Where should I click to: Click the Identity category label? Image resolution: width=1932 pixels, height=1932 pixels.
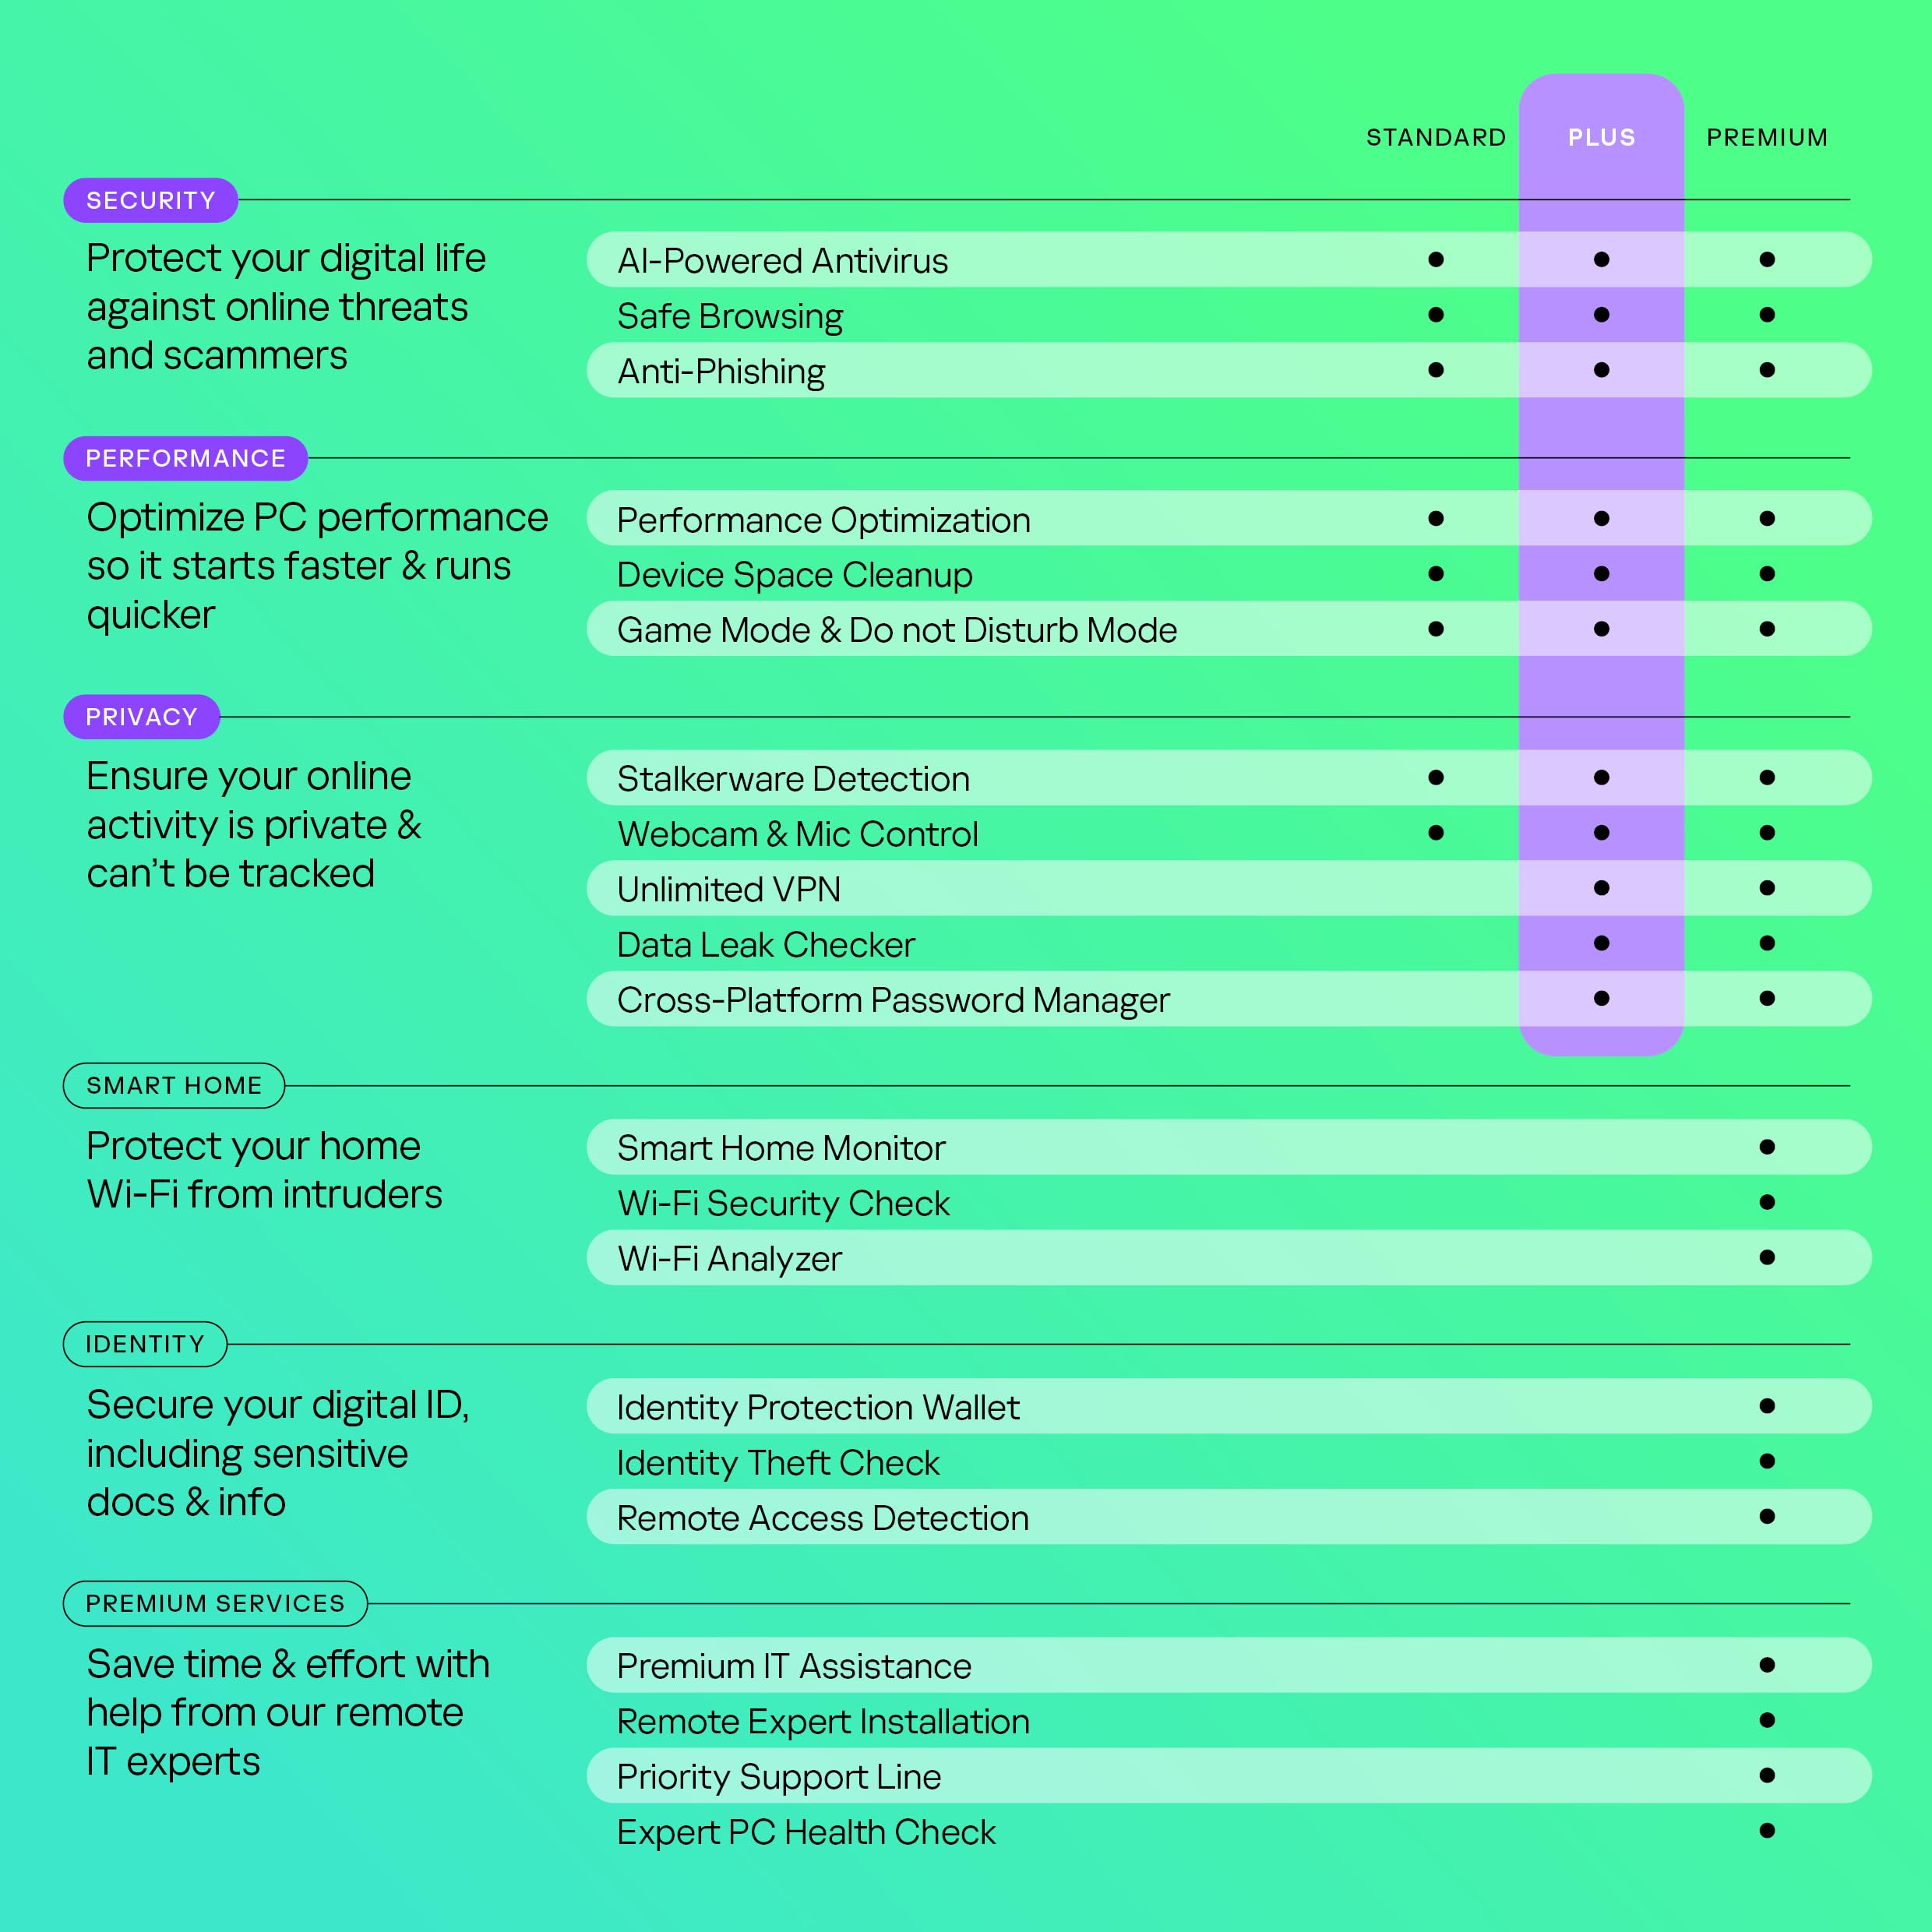(145, 1344)
